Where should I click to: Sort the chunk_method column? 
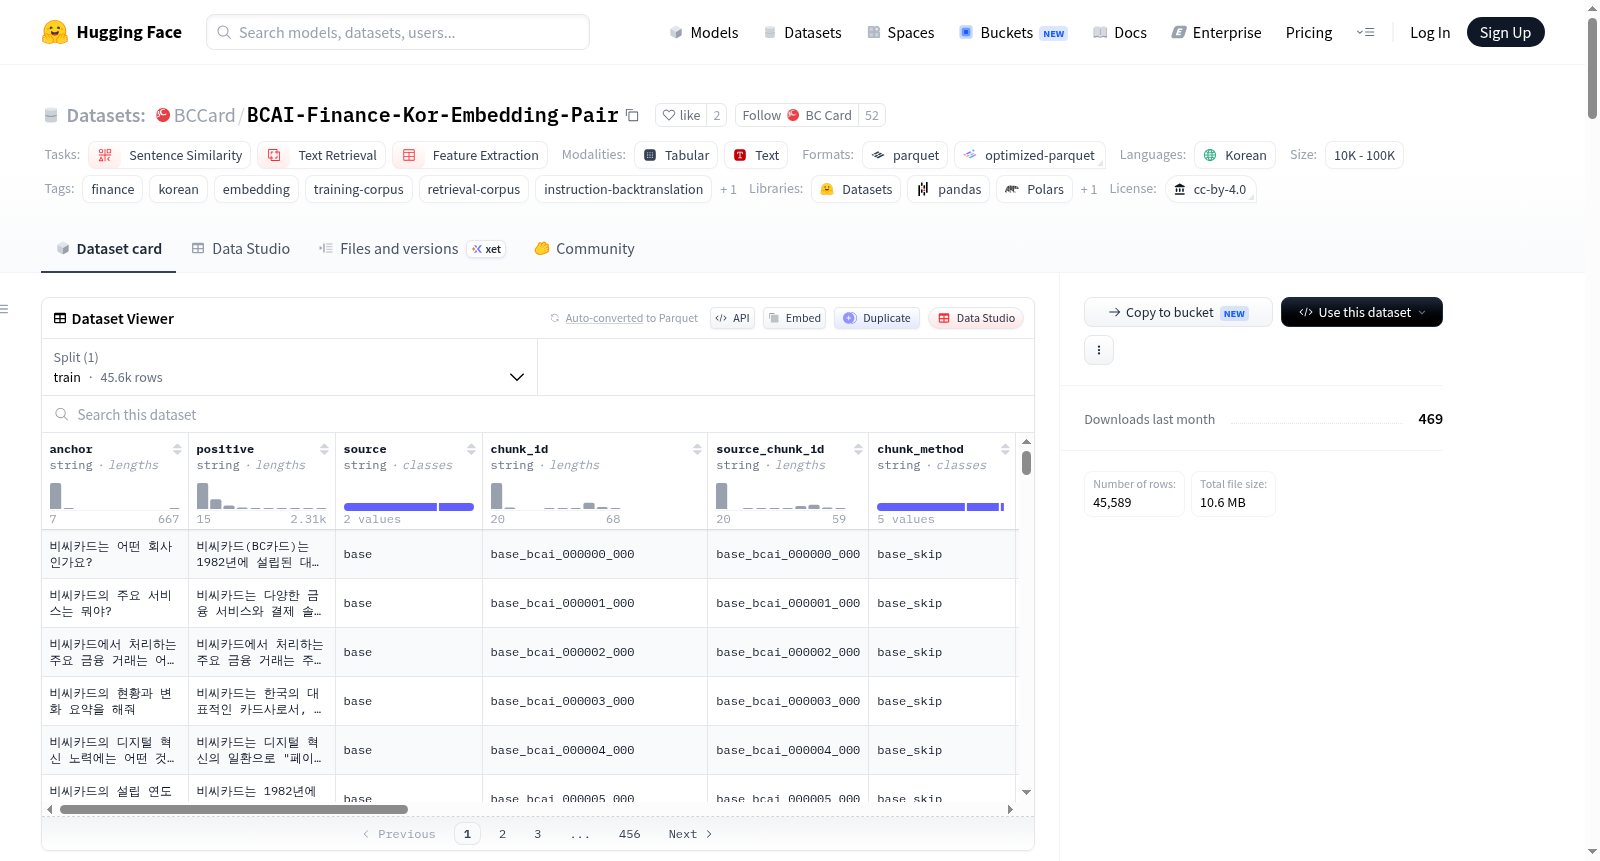point(1005,449)
